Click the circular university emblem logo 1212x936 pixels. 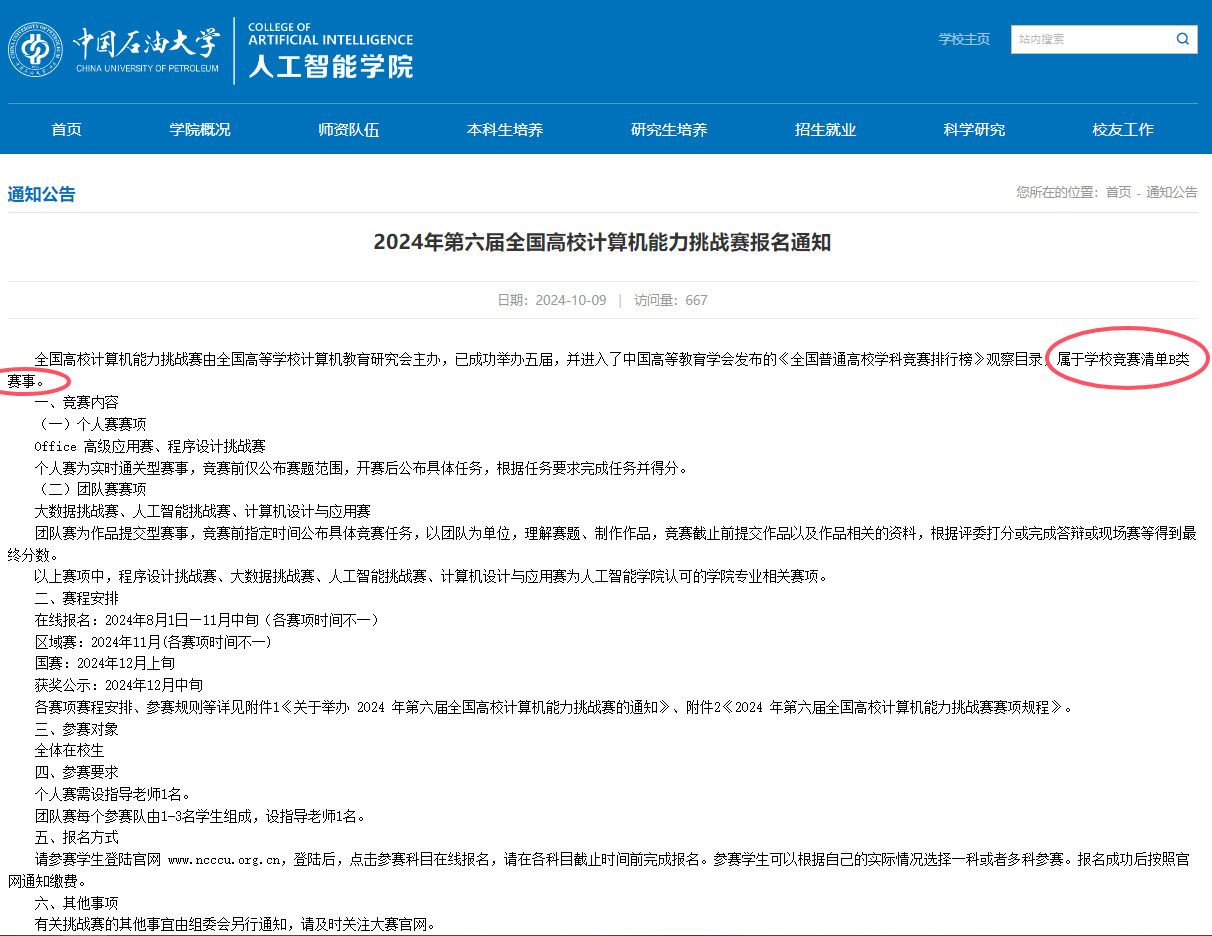click(36, 49)
